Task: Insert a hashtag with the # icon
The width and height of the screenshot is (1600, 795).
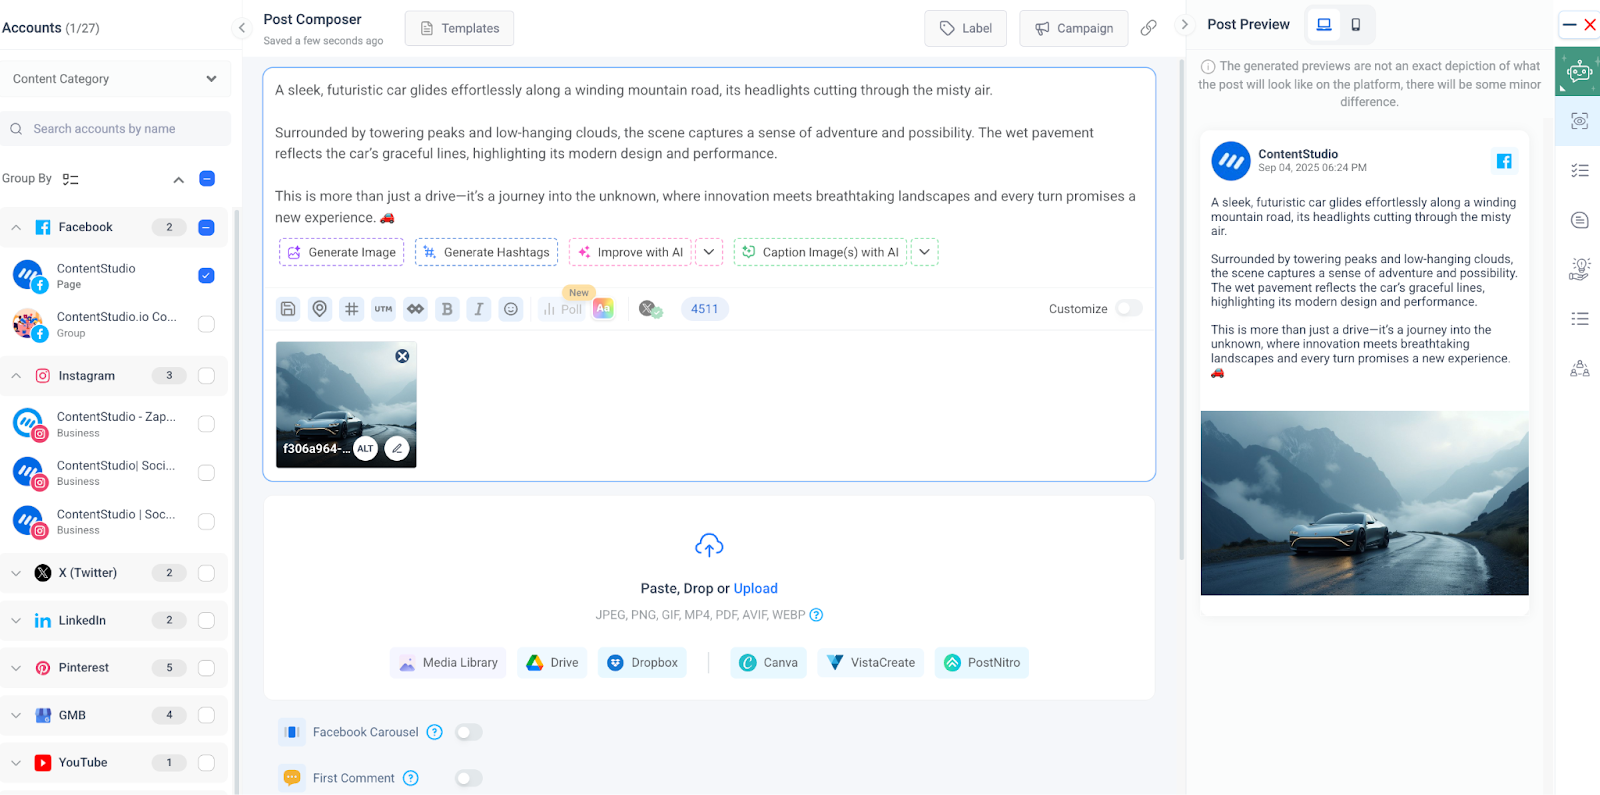Action: click(352, 309)
